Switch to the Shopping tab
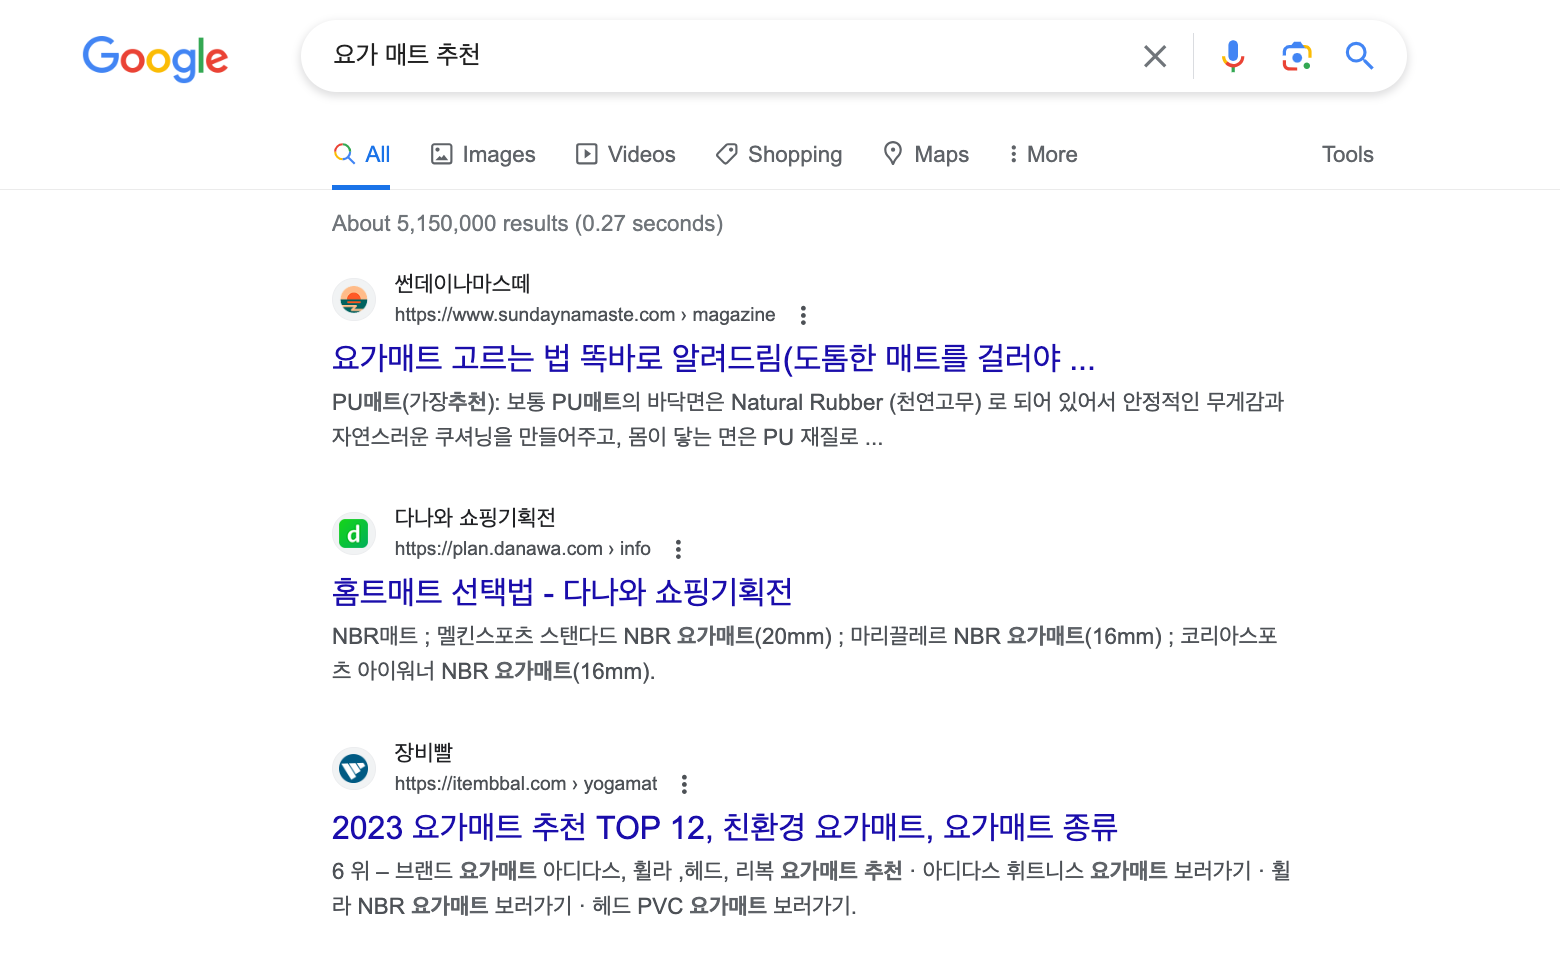1560x956 pixels. point(779,154)
